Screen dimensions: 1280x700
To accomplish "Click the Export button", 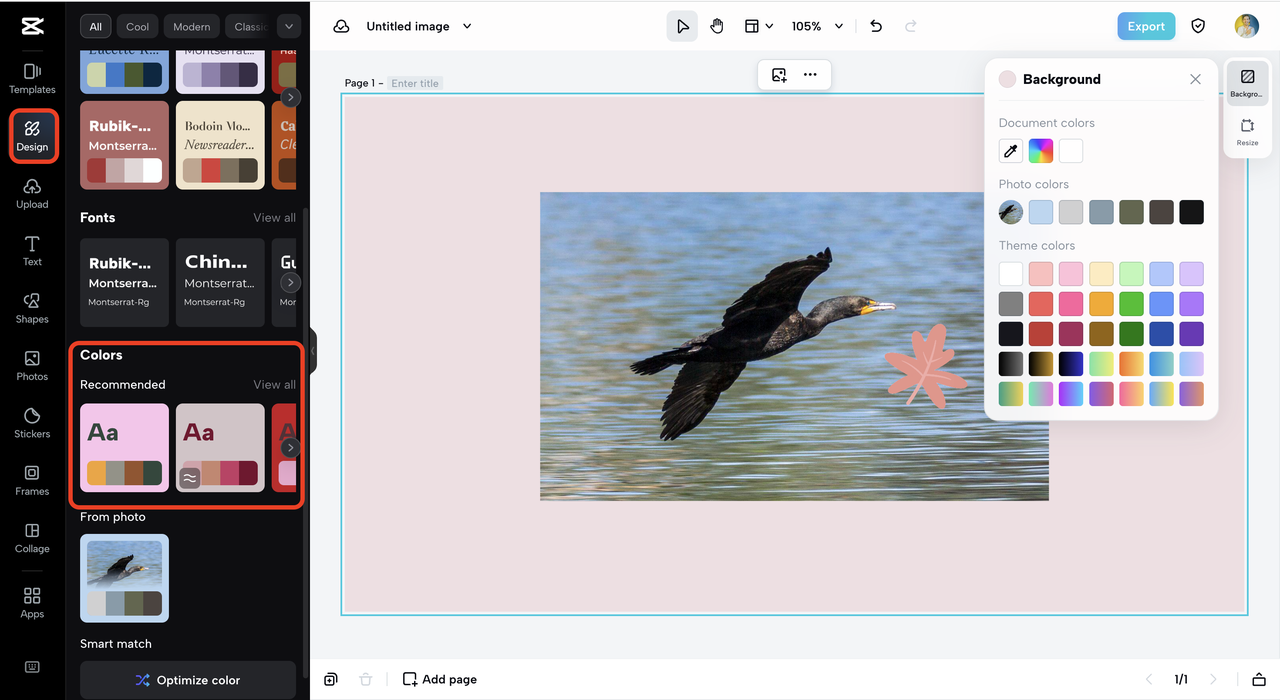I will [x=1146, y=26].
